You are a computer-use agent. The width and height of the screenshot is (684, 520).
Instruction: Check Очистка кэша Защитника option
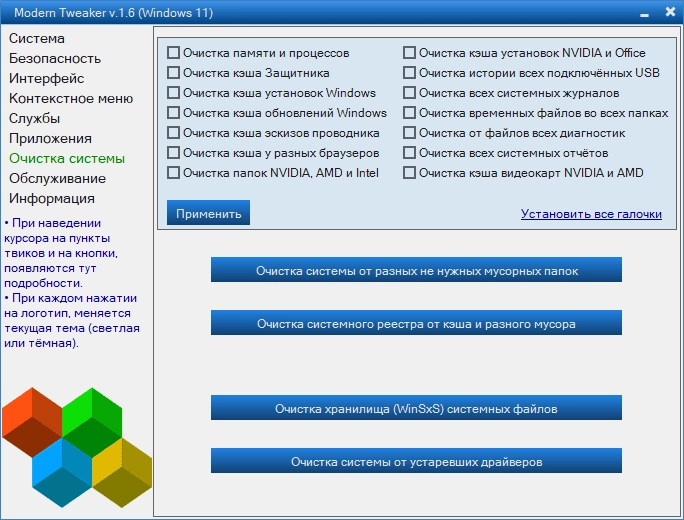coord(173,72)
